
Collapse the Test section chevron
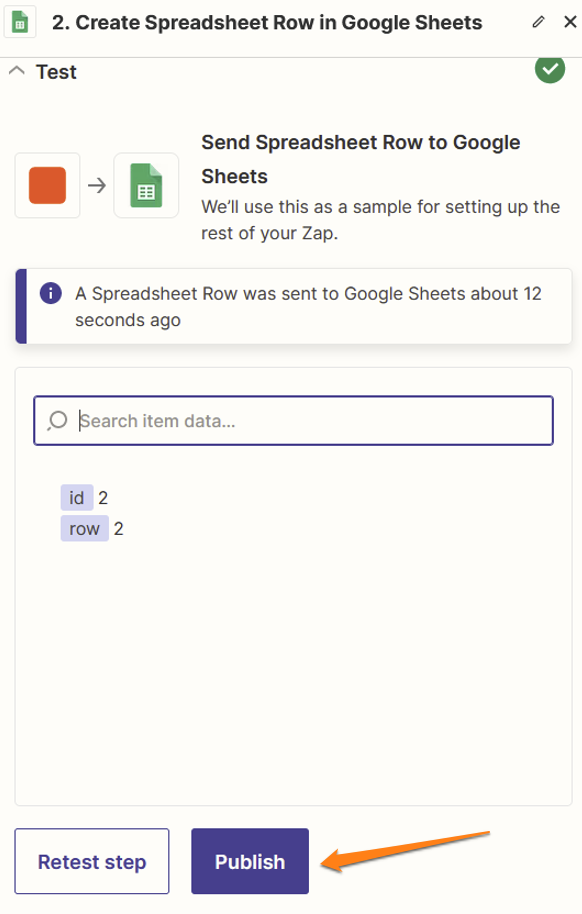pos(17,71)
